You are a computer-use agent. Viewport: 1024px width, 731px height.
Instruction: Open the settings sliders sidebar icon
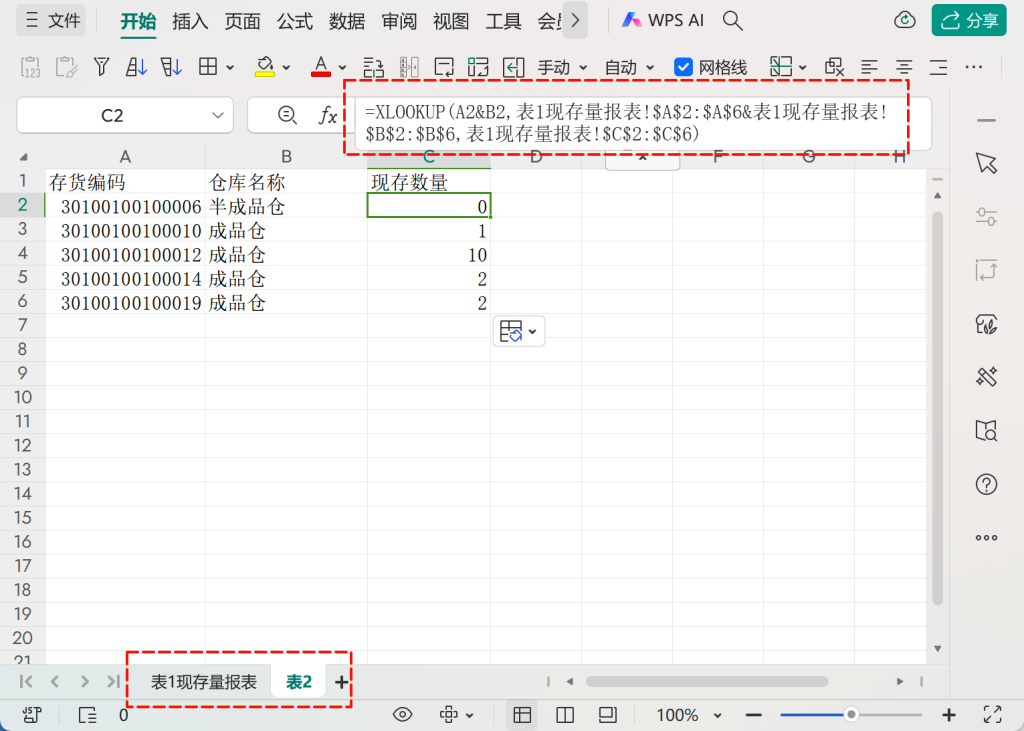(986, 216)
